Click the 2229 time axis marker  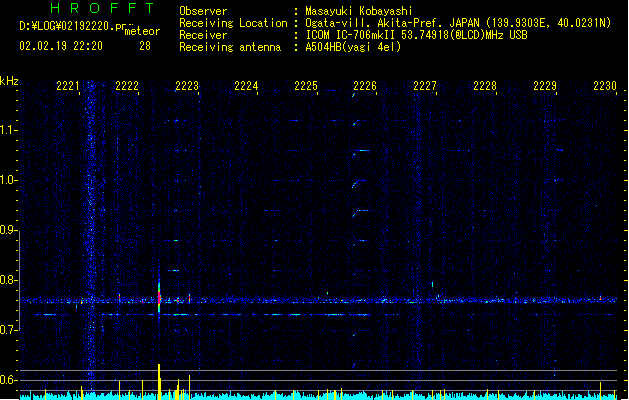pyautogui.click(x=545, y=86)
